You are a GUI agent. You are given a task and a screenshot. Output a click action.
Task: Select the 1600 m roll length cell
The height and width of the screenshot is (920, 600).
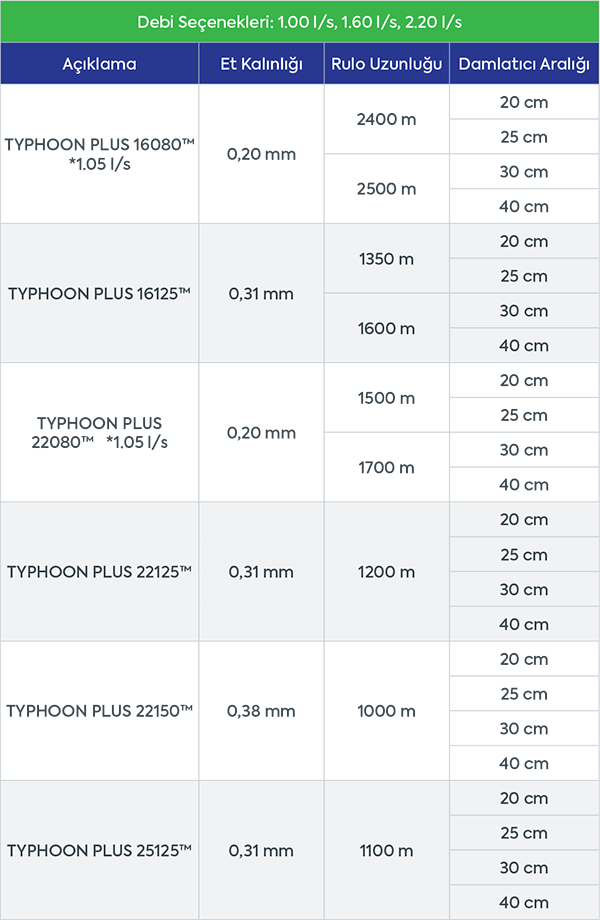[386, 328]
